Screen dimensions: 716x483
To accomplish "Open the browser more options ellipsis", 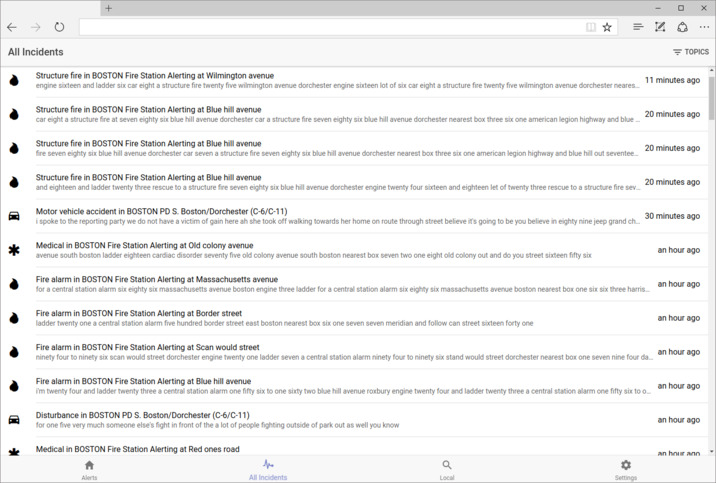I will [x=704, y=27].
